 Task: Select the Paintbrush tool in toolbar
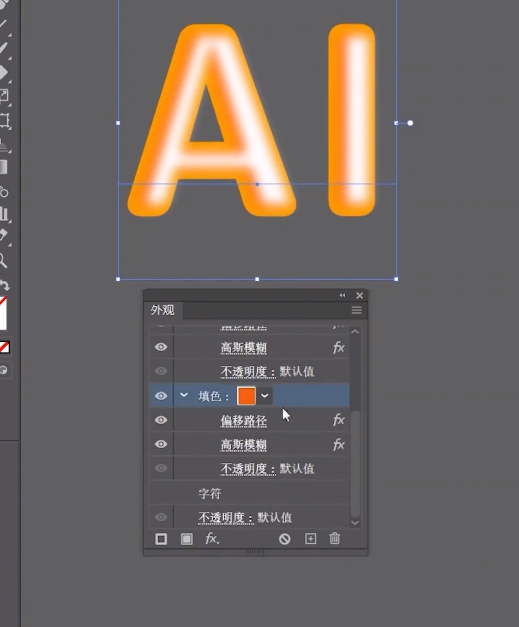tap(3, 48)
